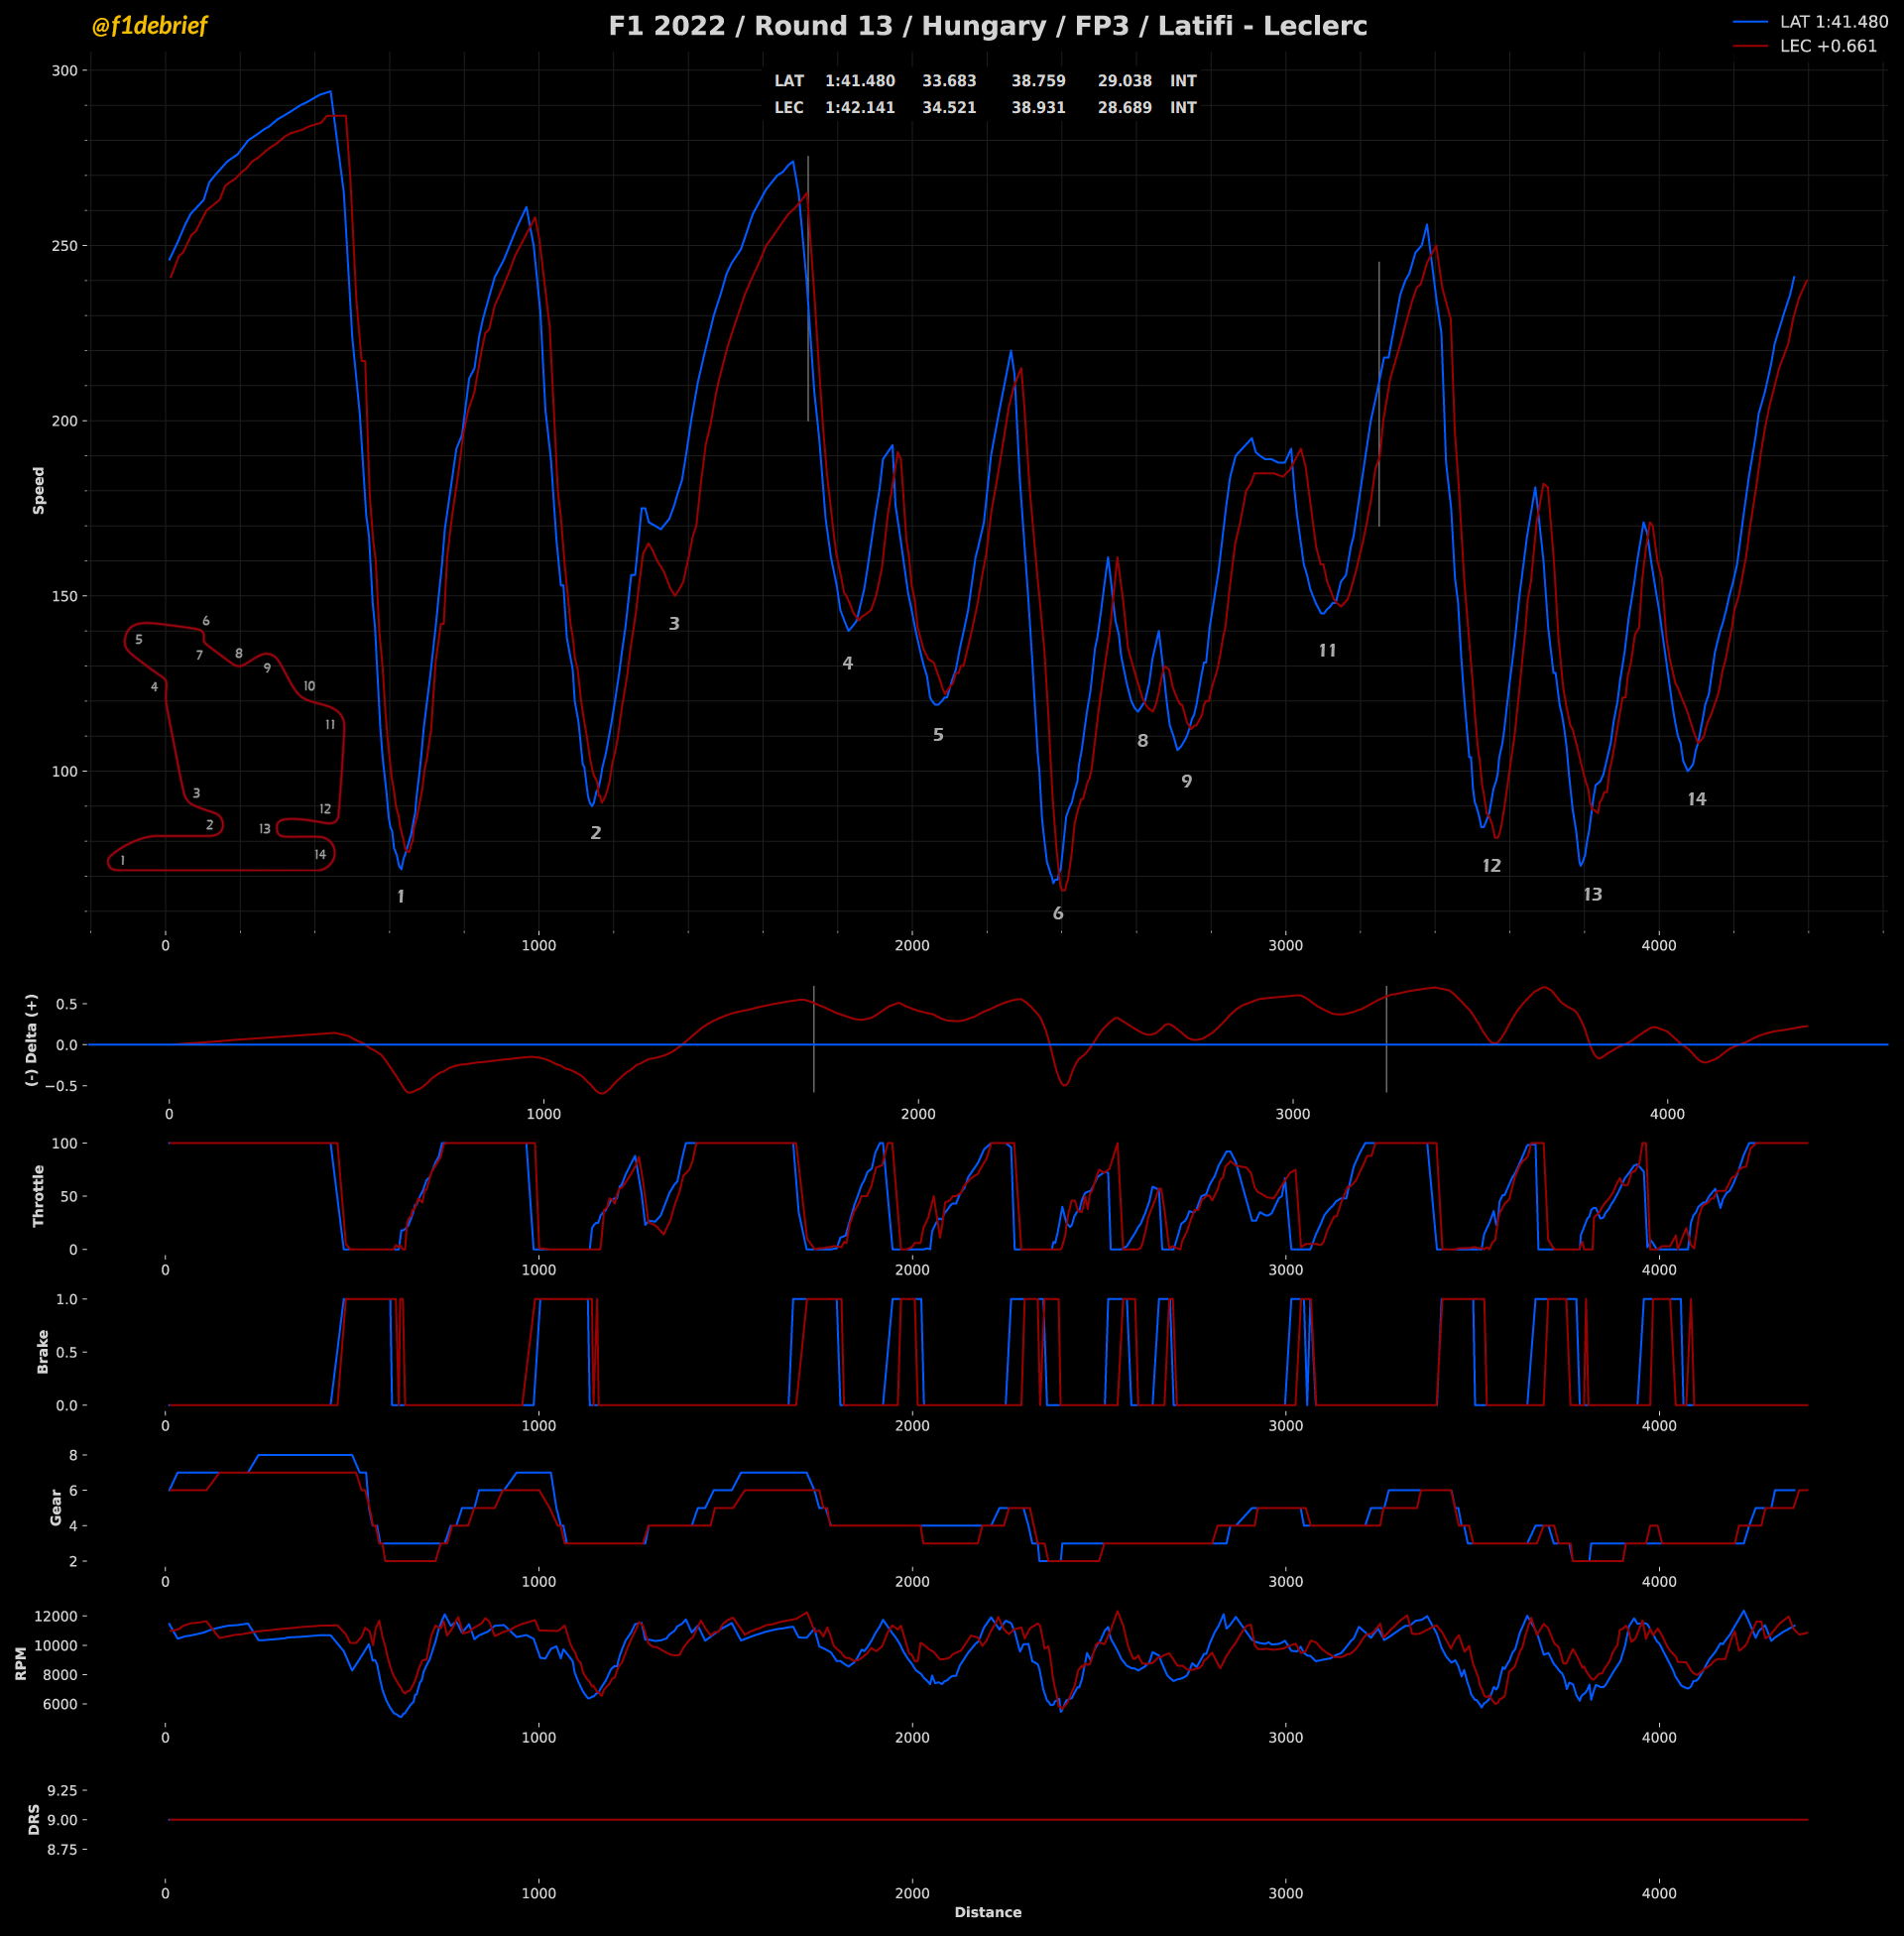Screen dimensions: 1904x1936
Task: Click the chart title F1 2022 Hungary FP3
Action: coord(987,26)
